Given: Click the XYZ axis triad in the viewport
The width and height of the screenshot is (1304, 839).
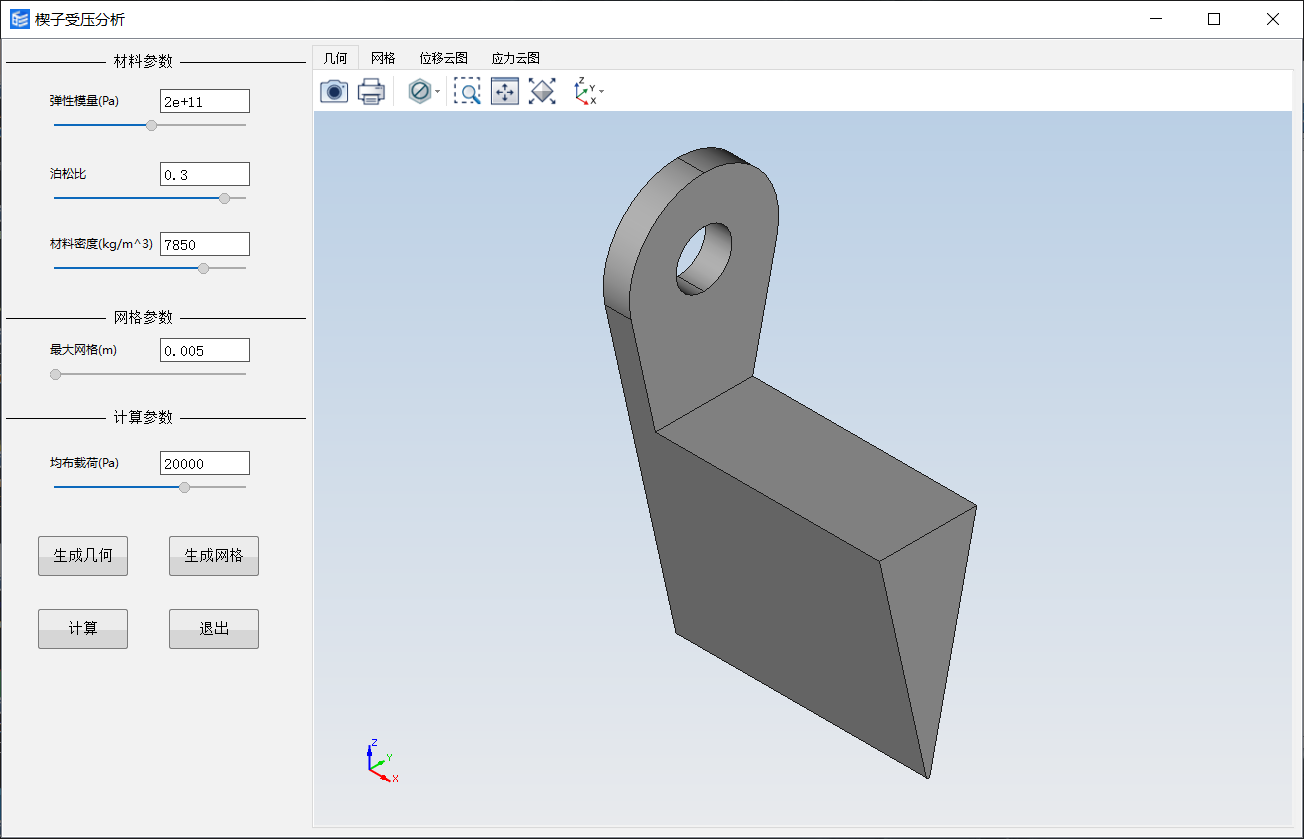Looking at the screenshot, I should pos(382,760).
